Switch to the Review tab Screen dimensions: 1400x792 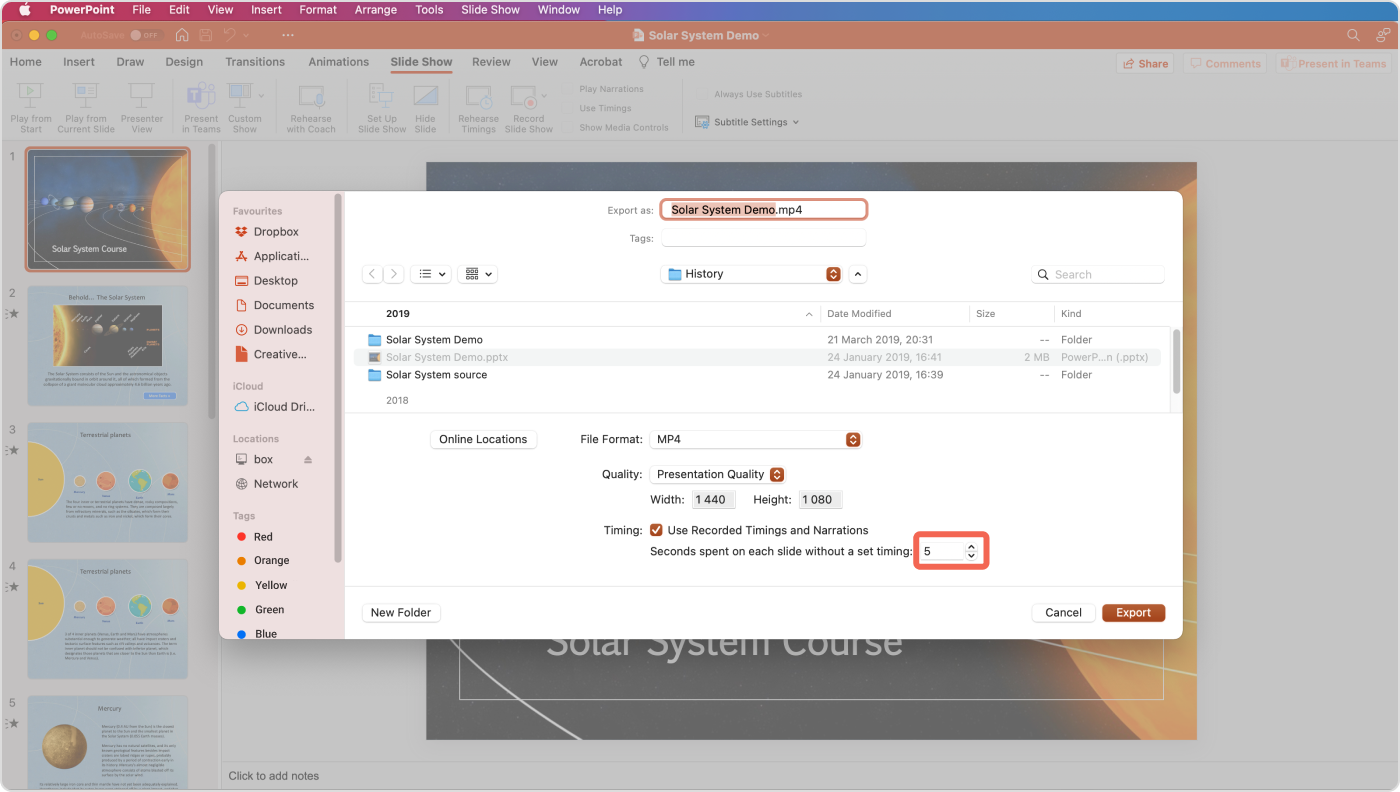(x=491, y=62)
